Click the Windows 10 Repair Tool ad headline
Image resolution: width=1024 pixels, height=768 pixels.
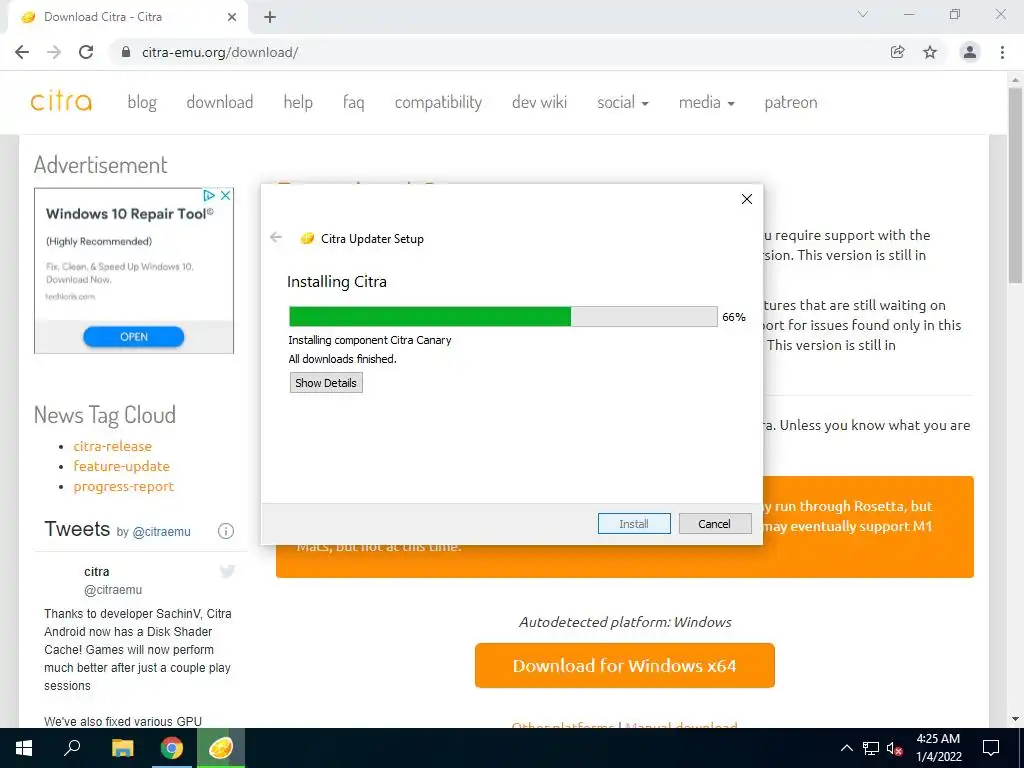[x=129, y=214]
